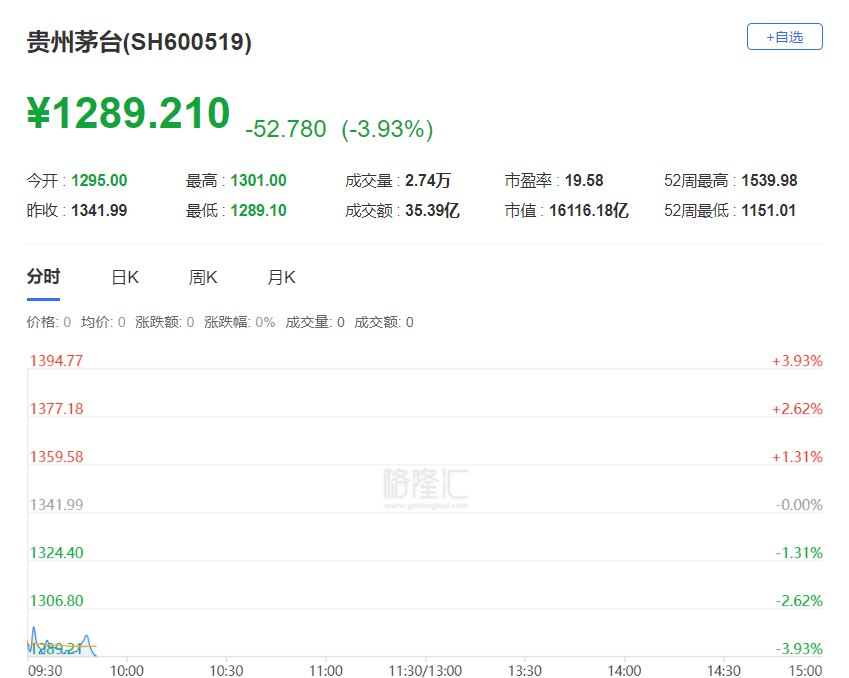Image resolution: width=849 pixels, height=678 pixels.
Task: Click the 10:00 time axis label
Action: [x=127, y=670]
